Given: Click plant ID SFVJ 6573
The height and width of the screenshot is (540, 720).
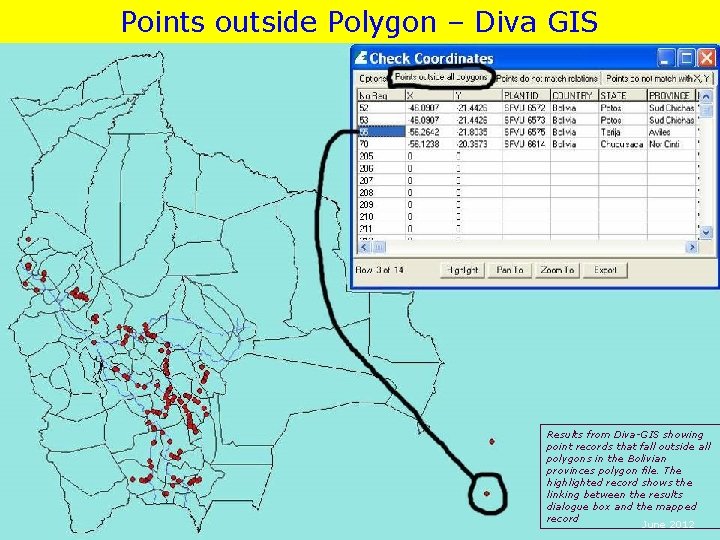Looking at the screenshot, I should pyautogui.click(x=525, y=120).
